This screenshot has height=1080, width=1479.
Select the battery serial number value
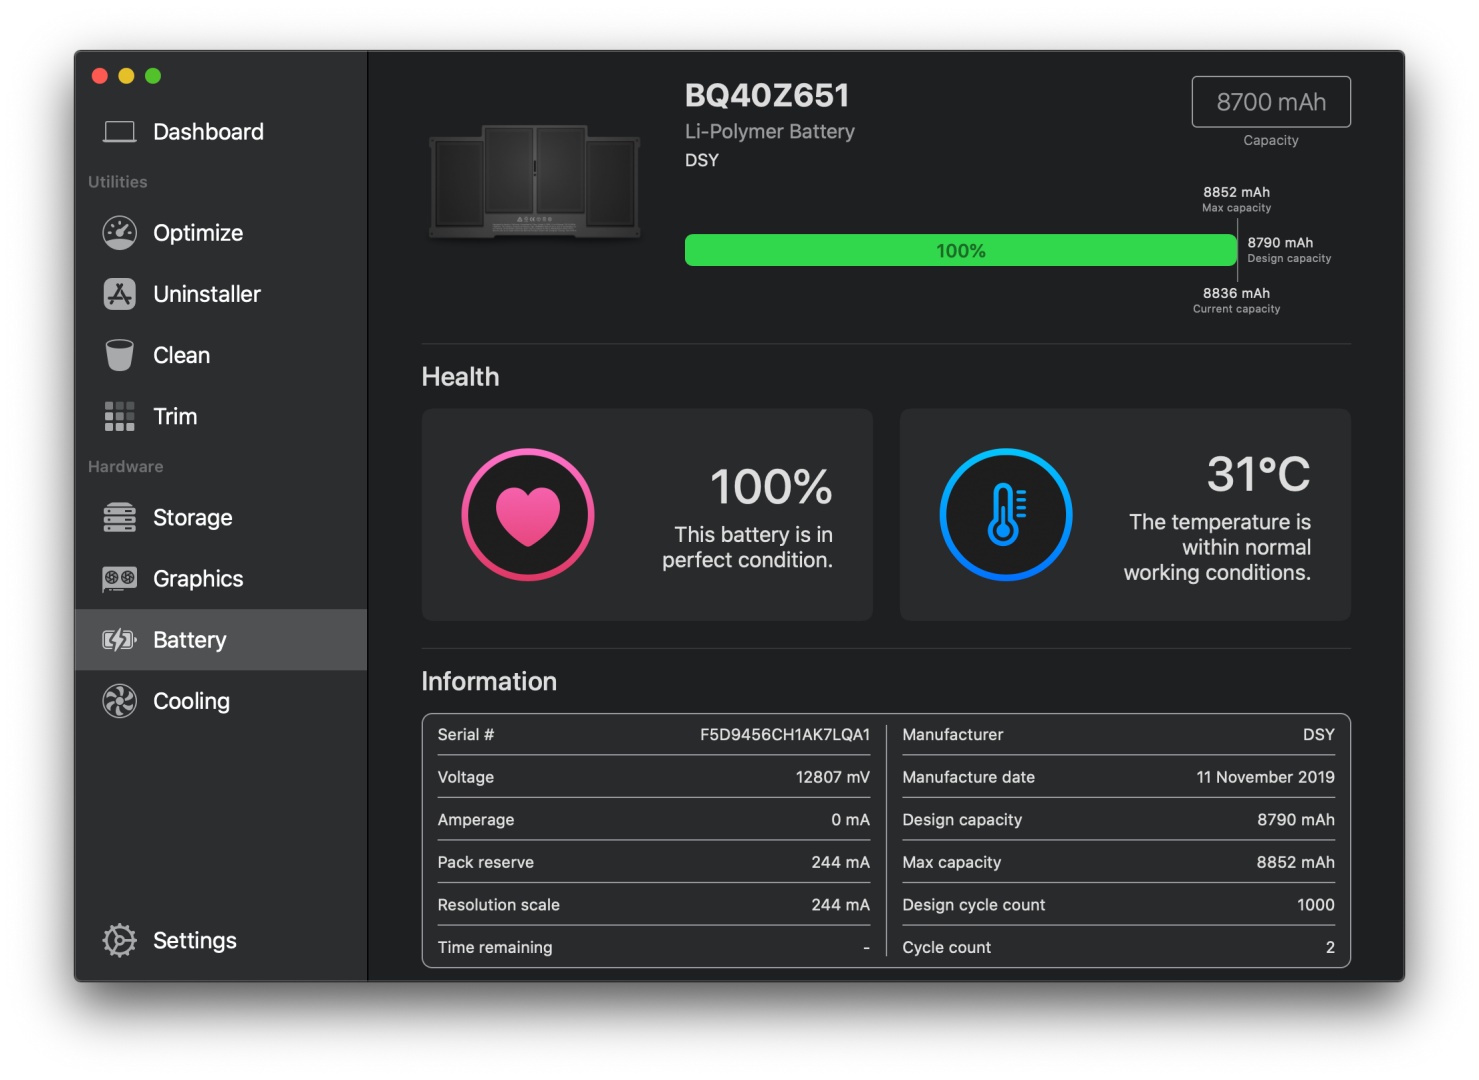click(785, 734)
